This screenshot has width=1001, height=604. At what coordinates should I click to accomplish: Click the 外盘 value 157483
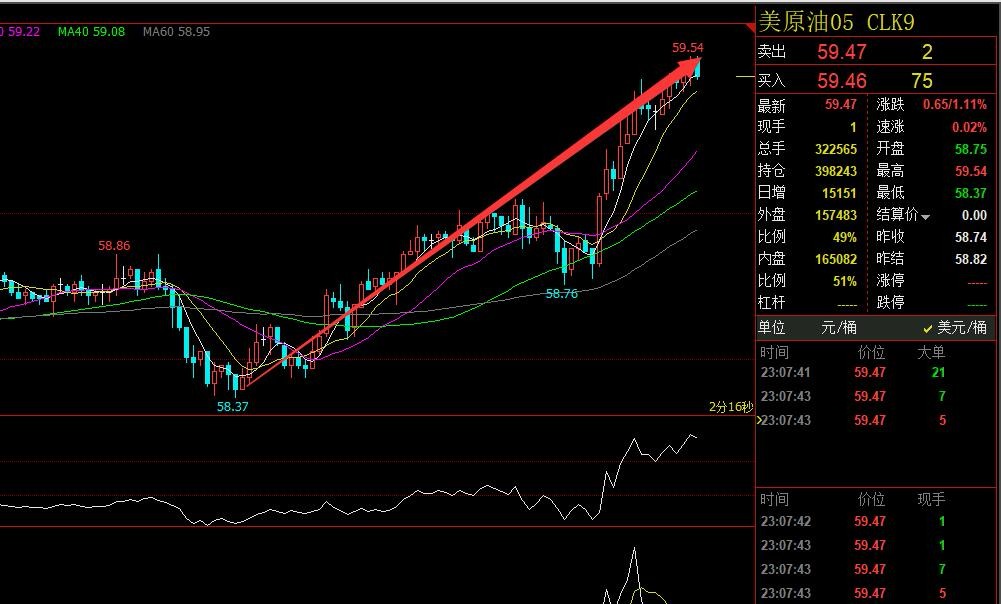pyautogui.click(x=836, y=215)
